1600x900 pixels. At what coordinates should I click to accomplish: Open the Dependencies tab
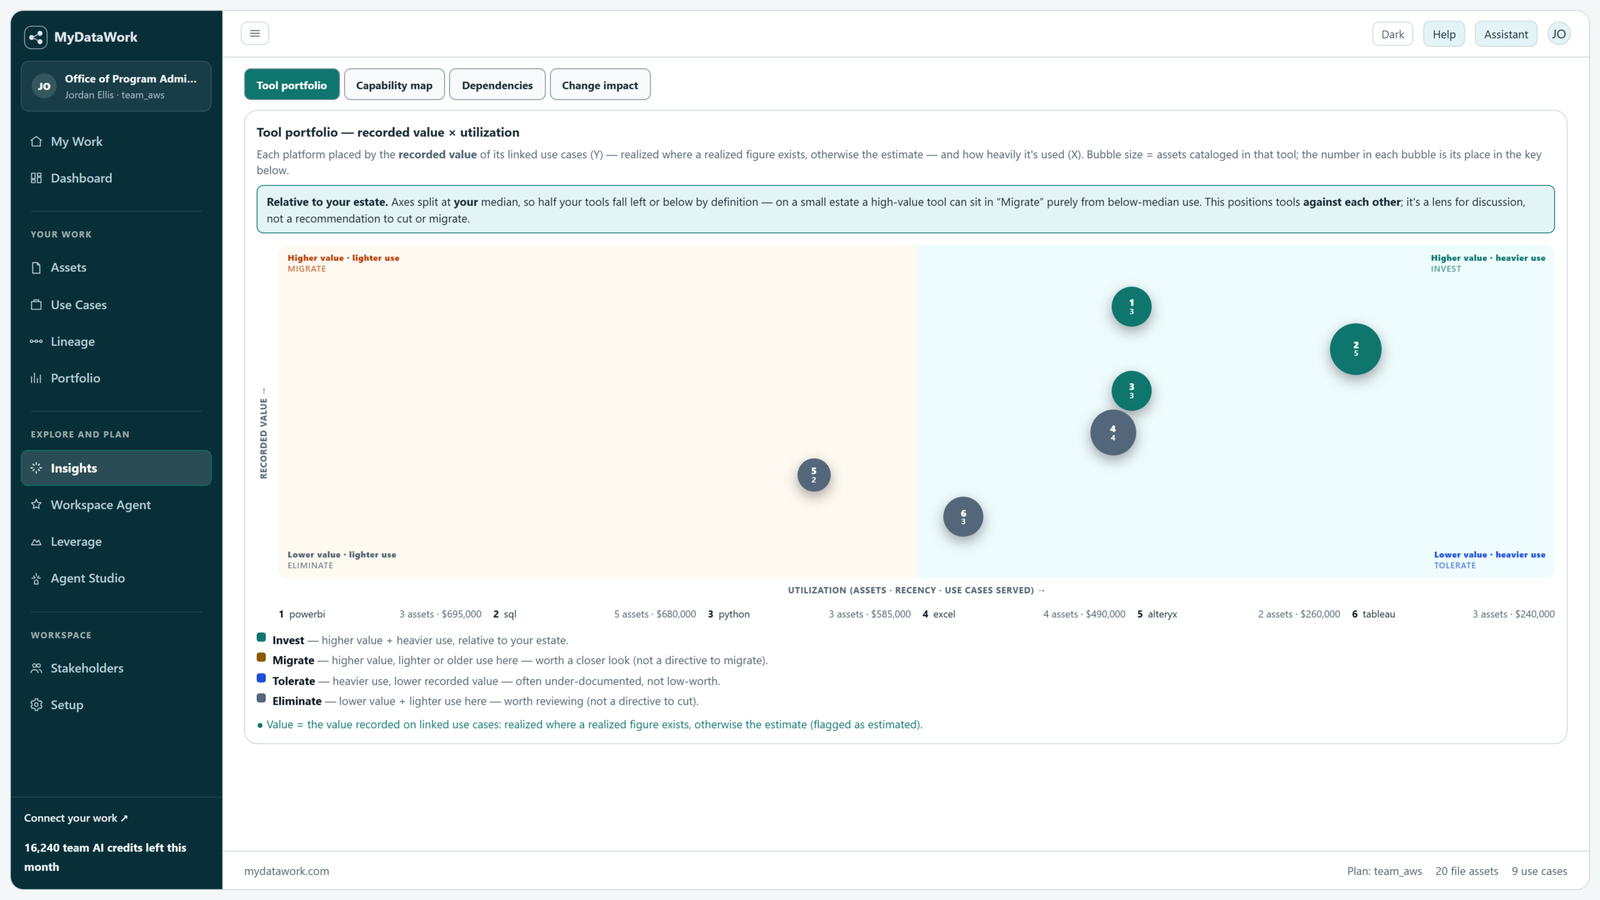(497, 85)
